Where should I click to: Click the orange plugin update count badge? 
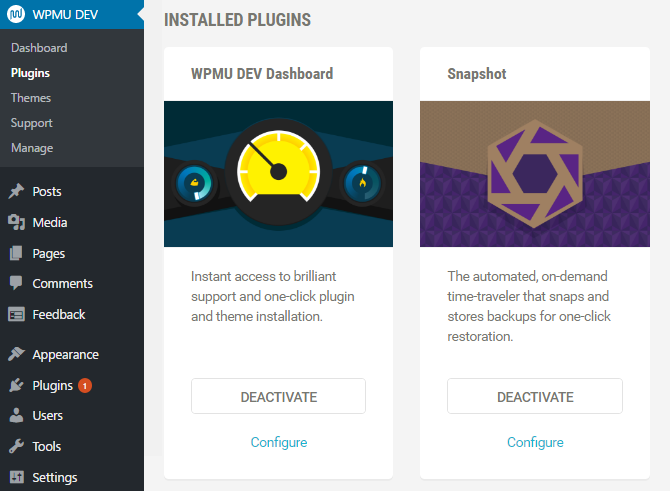85,386
